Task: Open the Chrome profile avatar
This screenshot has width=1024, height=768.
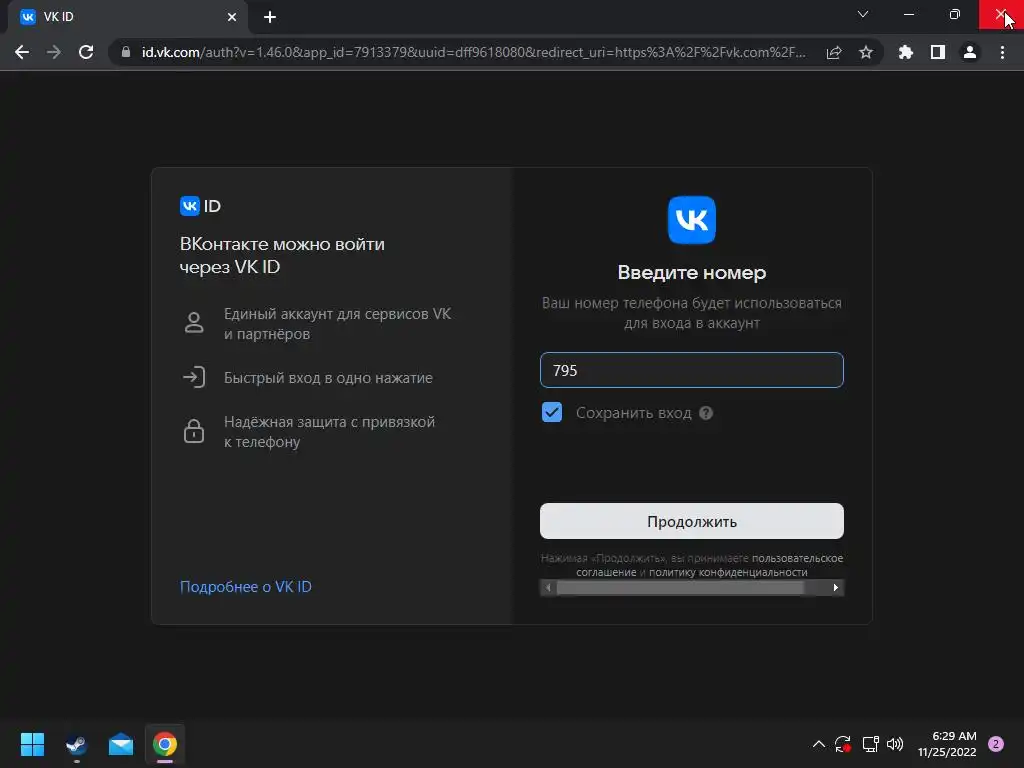Action: [970, 52]
